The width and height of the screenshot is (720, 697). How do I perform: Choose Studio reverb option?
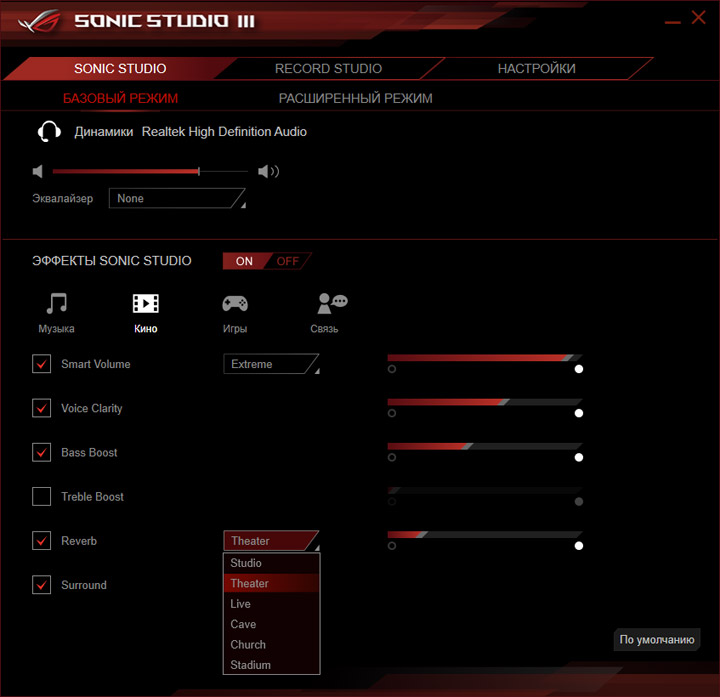271,563
